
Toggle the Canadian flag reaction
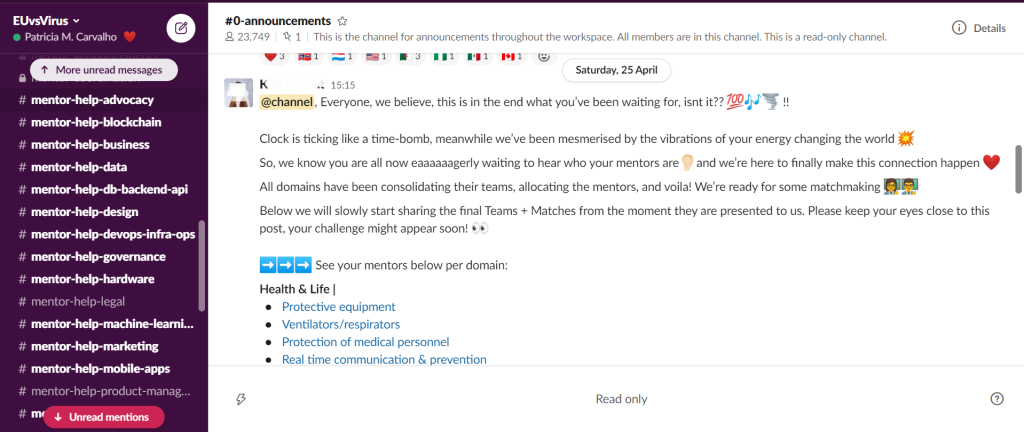[x=511, y=56]
